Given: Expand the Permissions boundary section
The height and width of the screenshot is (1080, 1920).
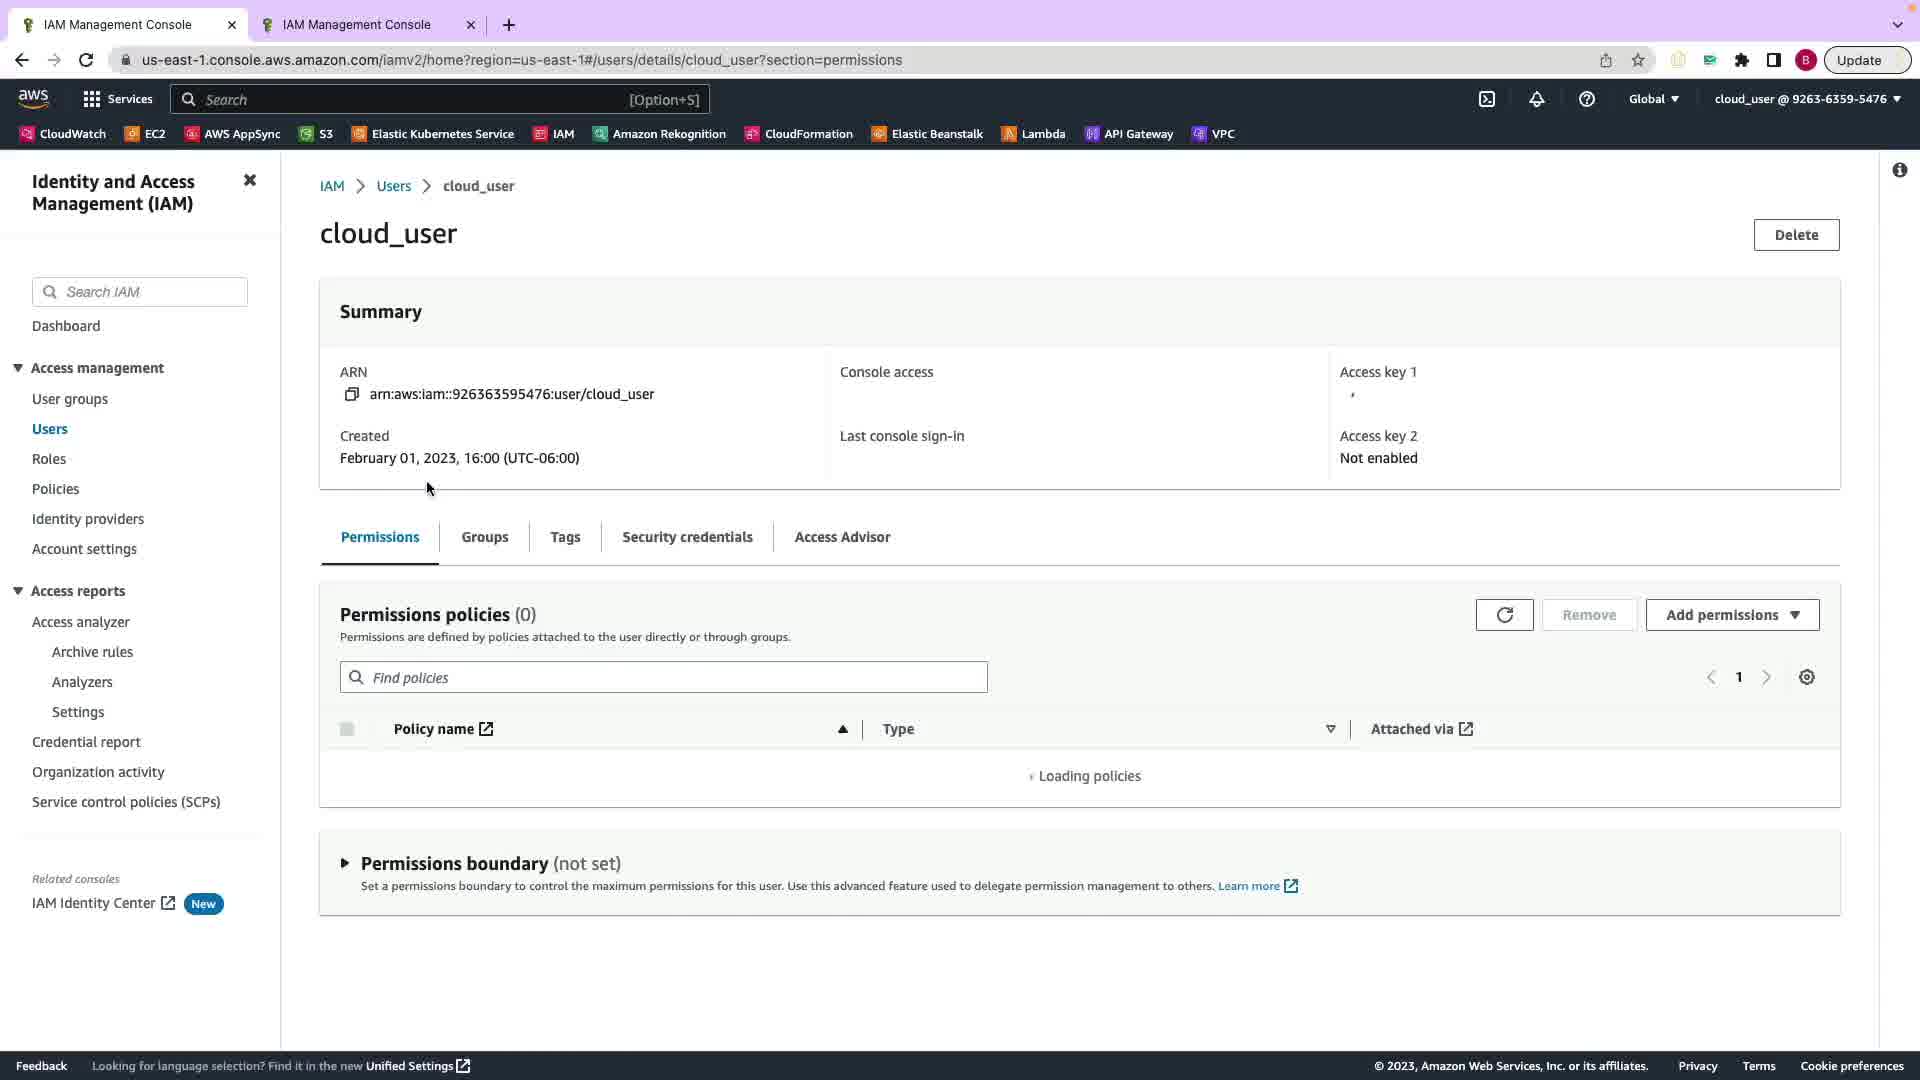Looking at the screenshot, I should tap(345, 863).
